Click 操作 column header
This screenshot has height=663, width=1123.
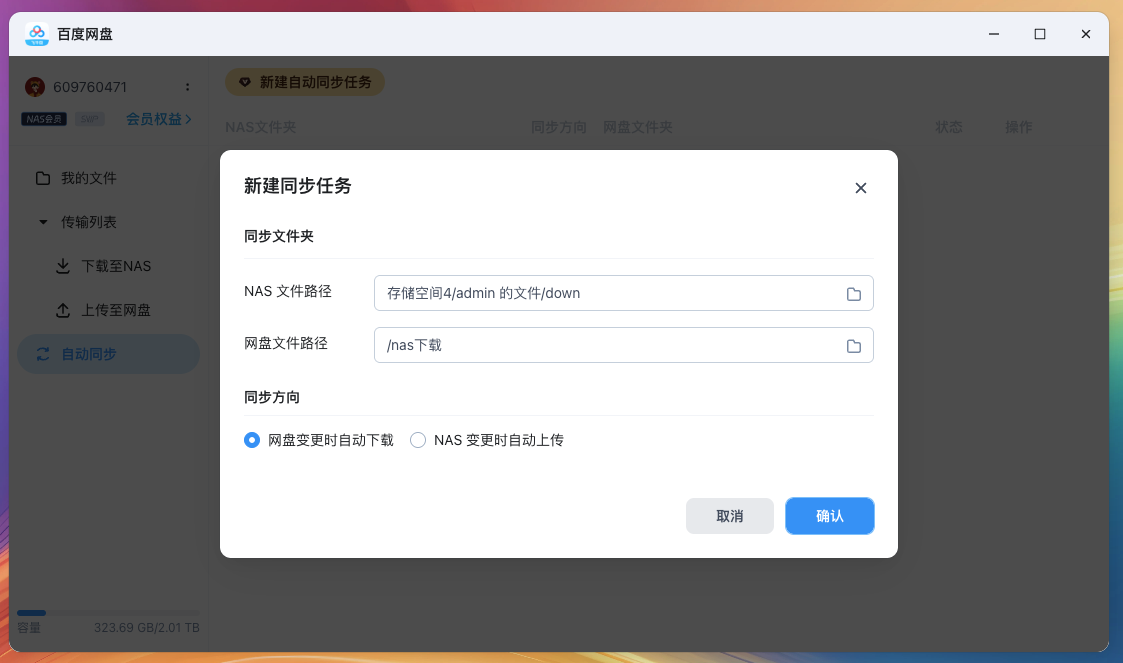click(x=1018, y=127)
